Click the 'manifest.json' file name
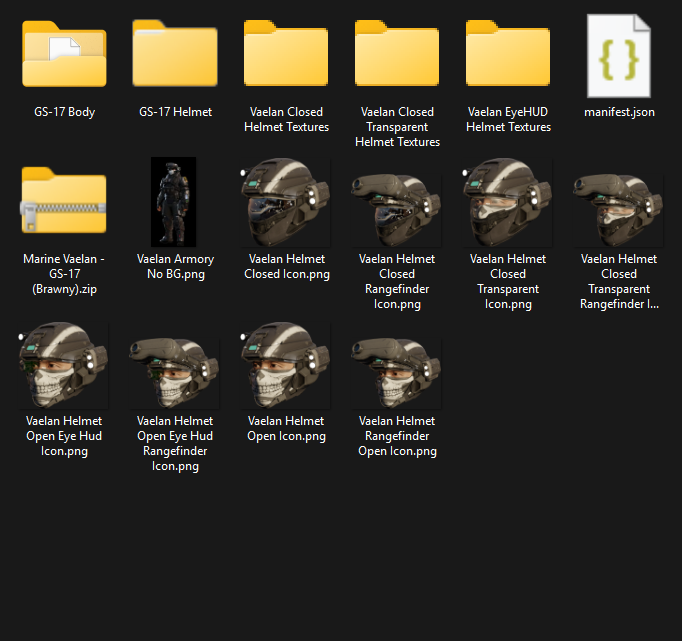682x641 pixels. [x=619, y=112]
